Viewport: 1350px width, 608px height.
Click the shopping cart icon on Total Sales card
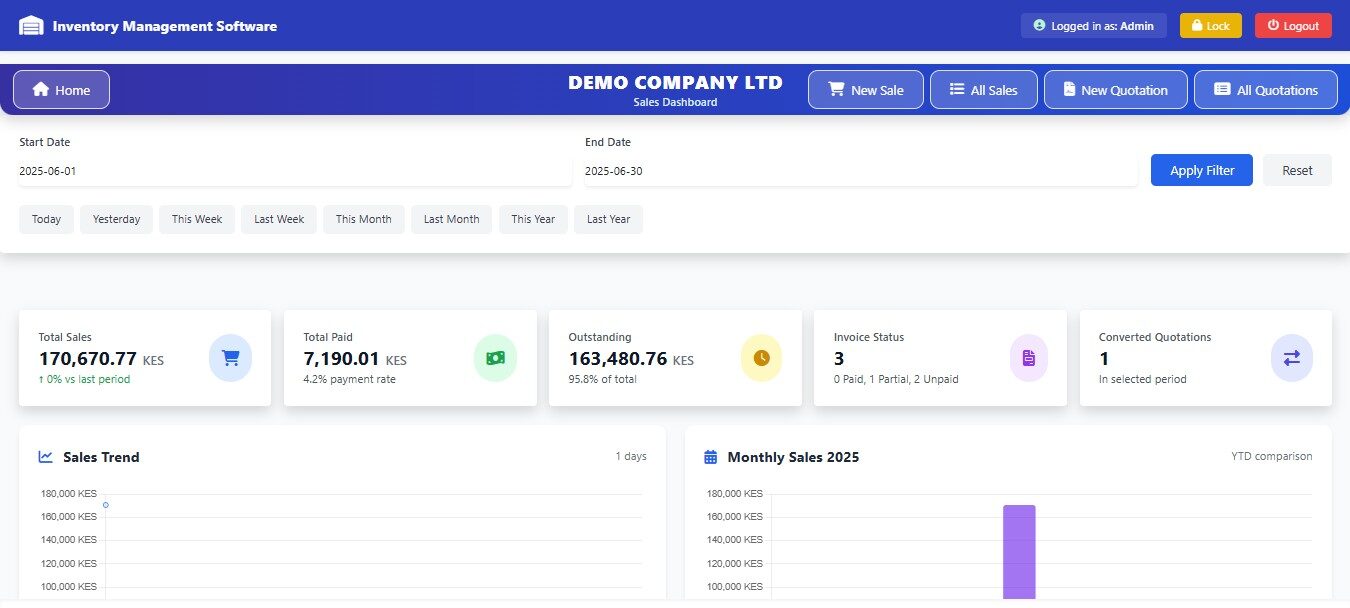(x=231, y=357)
